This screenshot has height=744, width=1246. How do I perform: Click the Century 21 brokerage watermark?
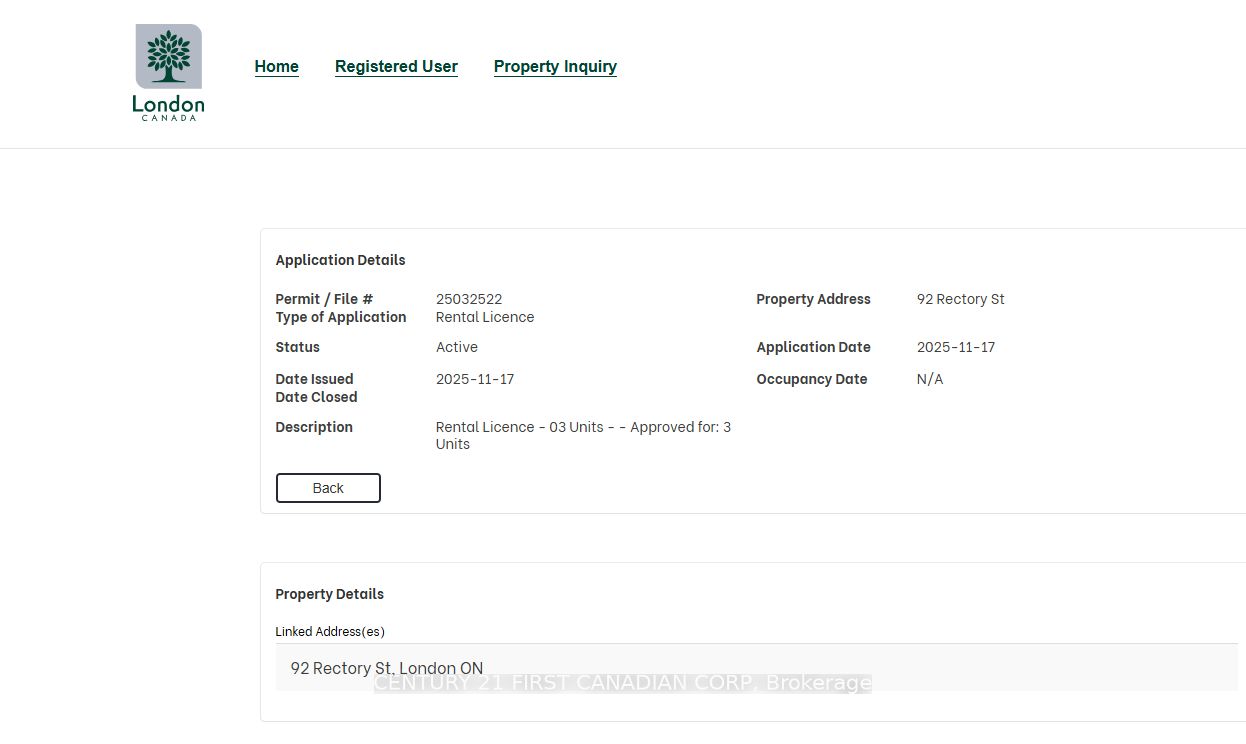622,683
